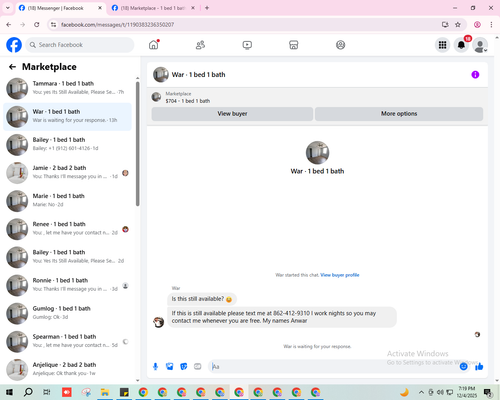Screen dimensions: 500x400
Task: Open the purple conversation information icon
Action: [x=475, y=75]
